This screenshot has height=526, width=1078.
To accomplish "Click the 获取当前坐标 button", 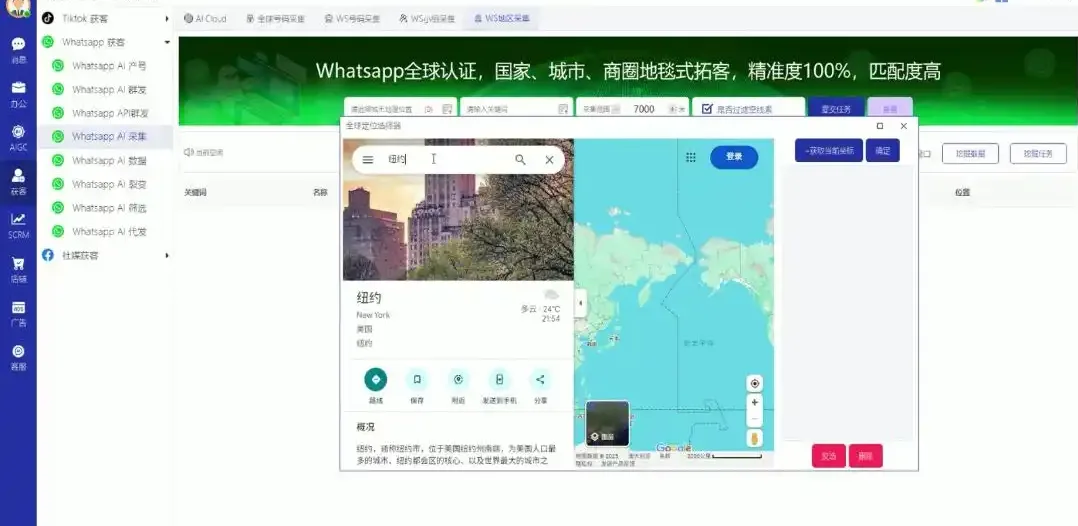I will (828, 151).
